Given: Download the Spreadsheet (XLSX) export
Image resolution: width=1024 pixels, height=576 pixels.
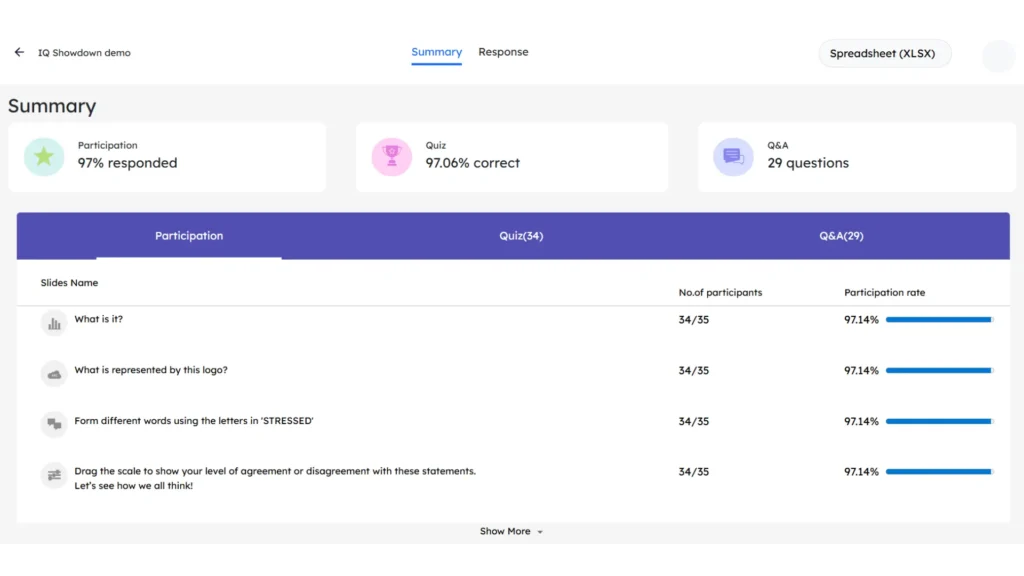Looking at the screenshot, I should pyautogui.click(x=883, y=54).
